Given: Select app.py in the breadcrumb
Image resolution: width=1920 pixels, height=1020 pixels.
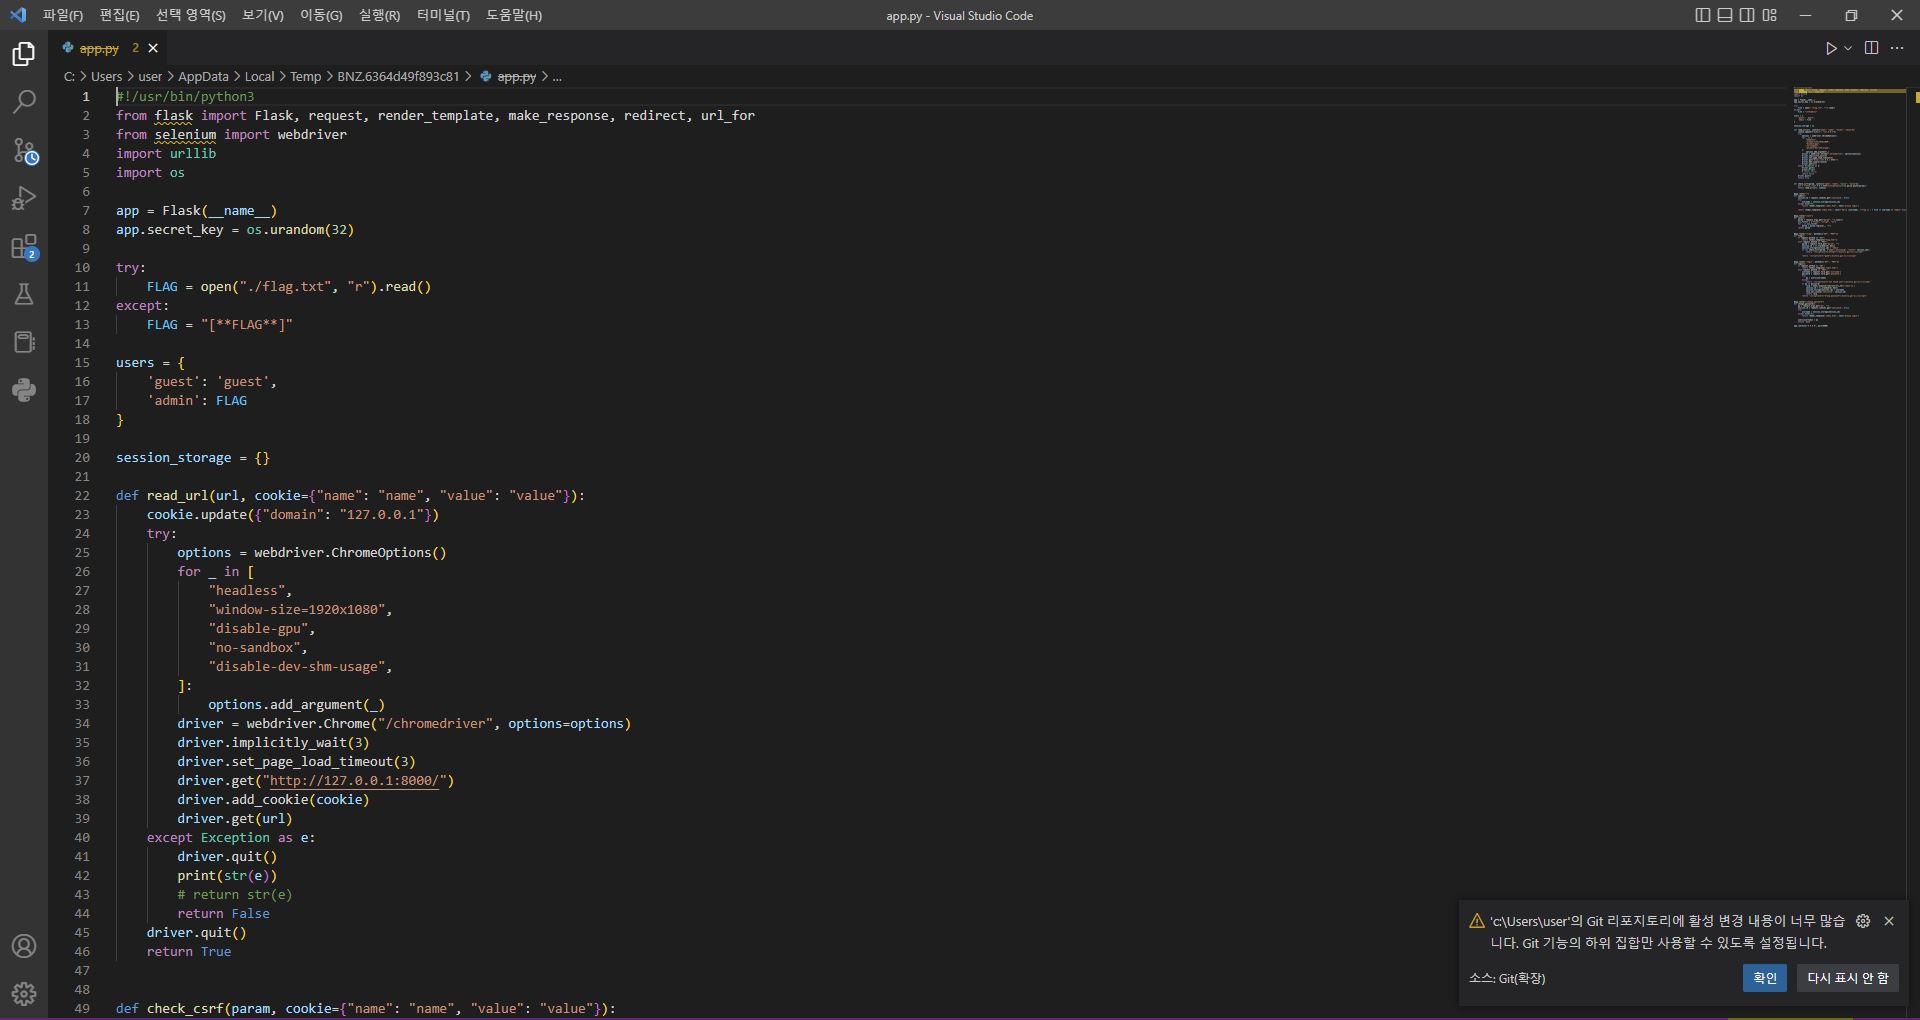Looking at the screenshot, I should point(516,76).
